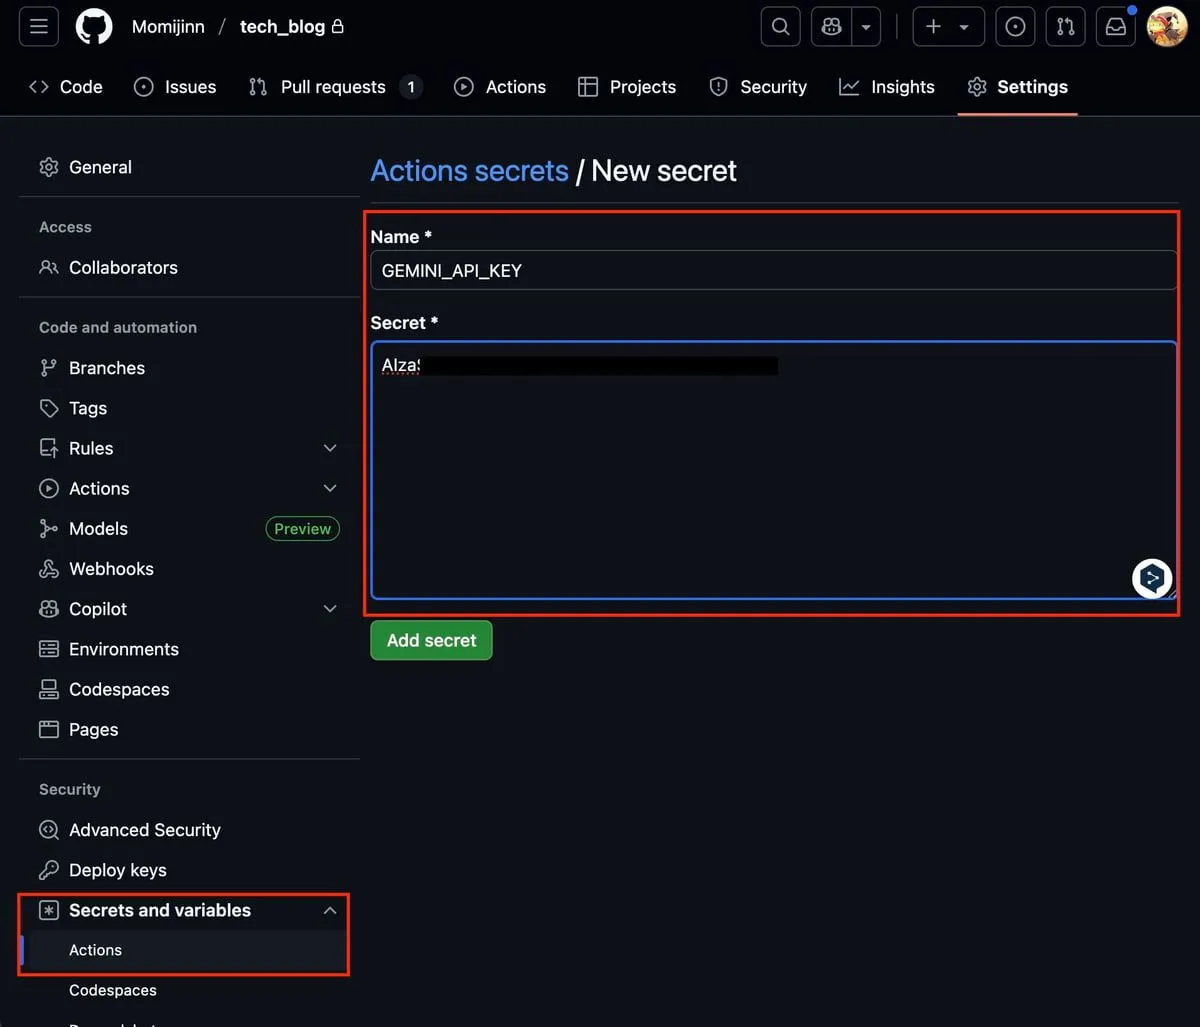1200x1027 pixels.
Task: Click the GitHub logo icon
Action: tap(94, 27)
